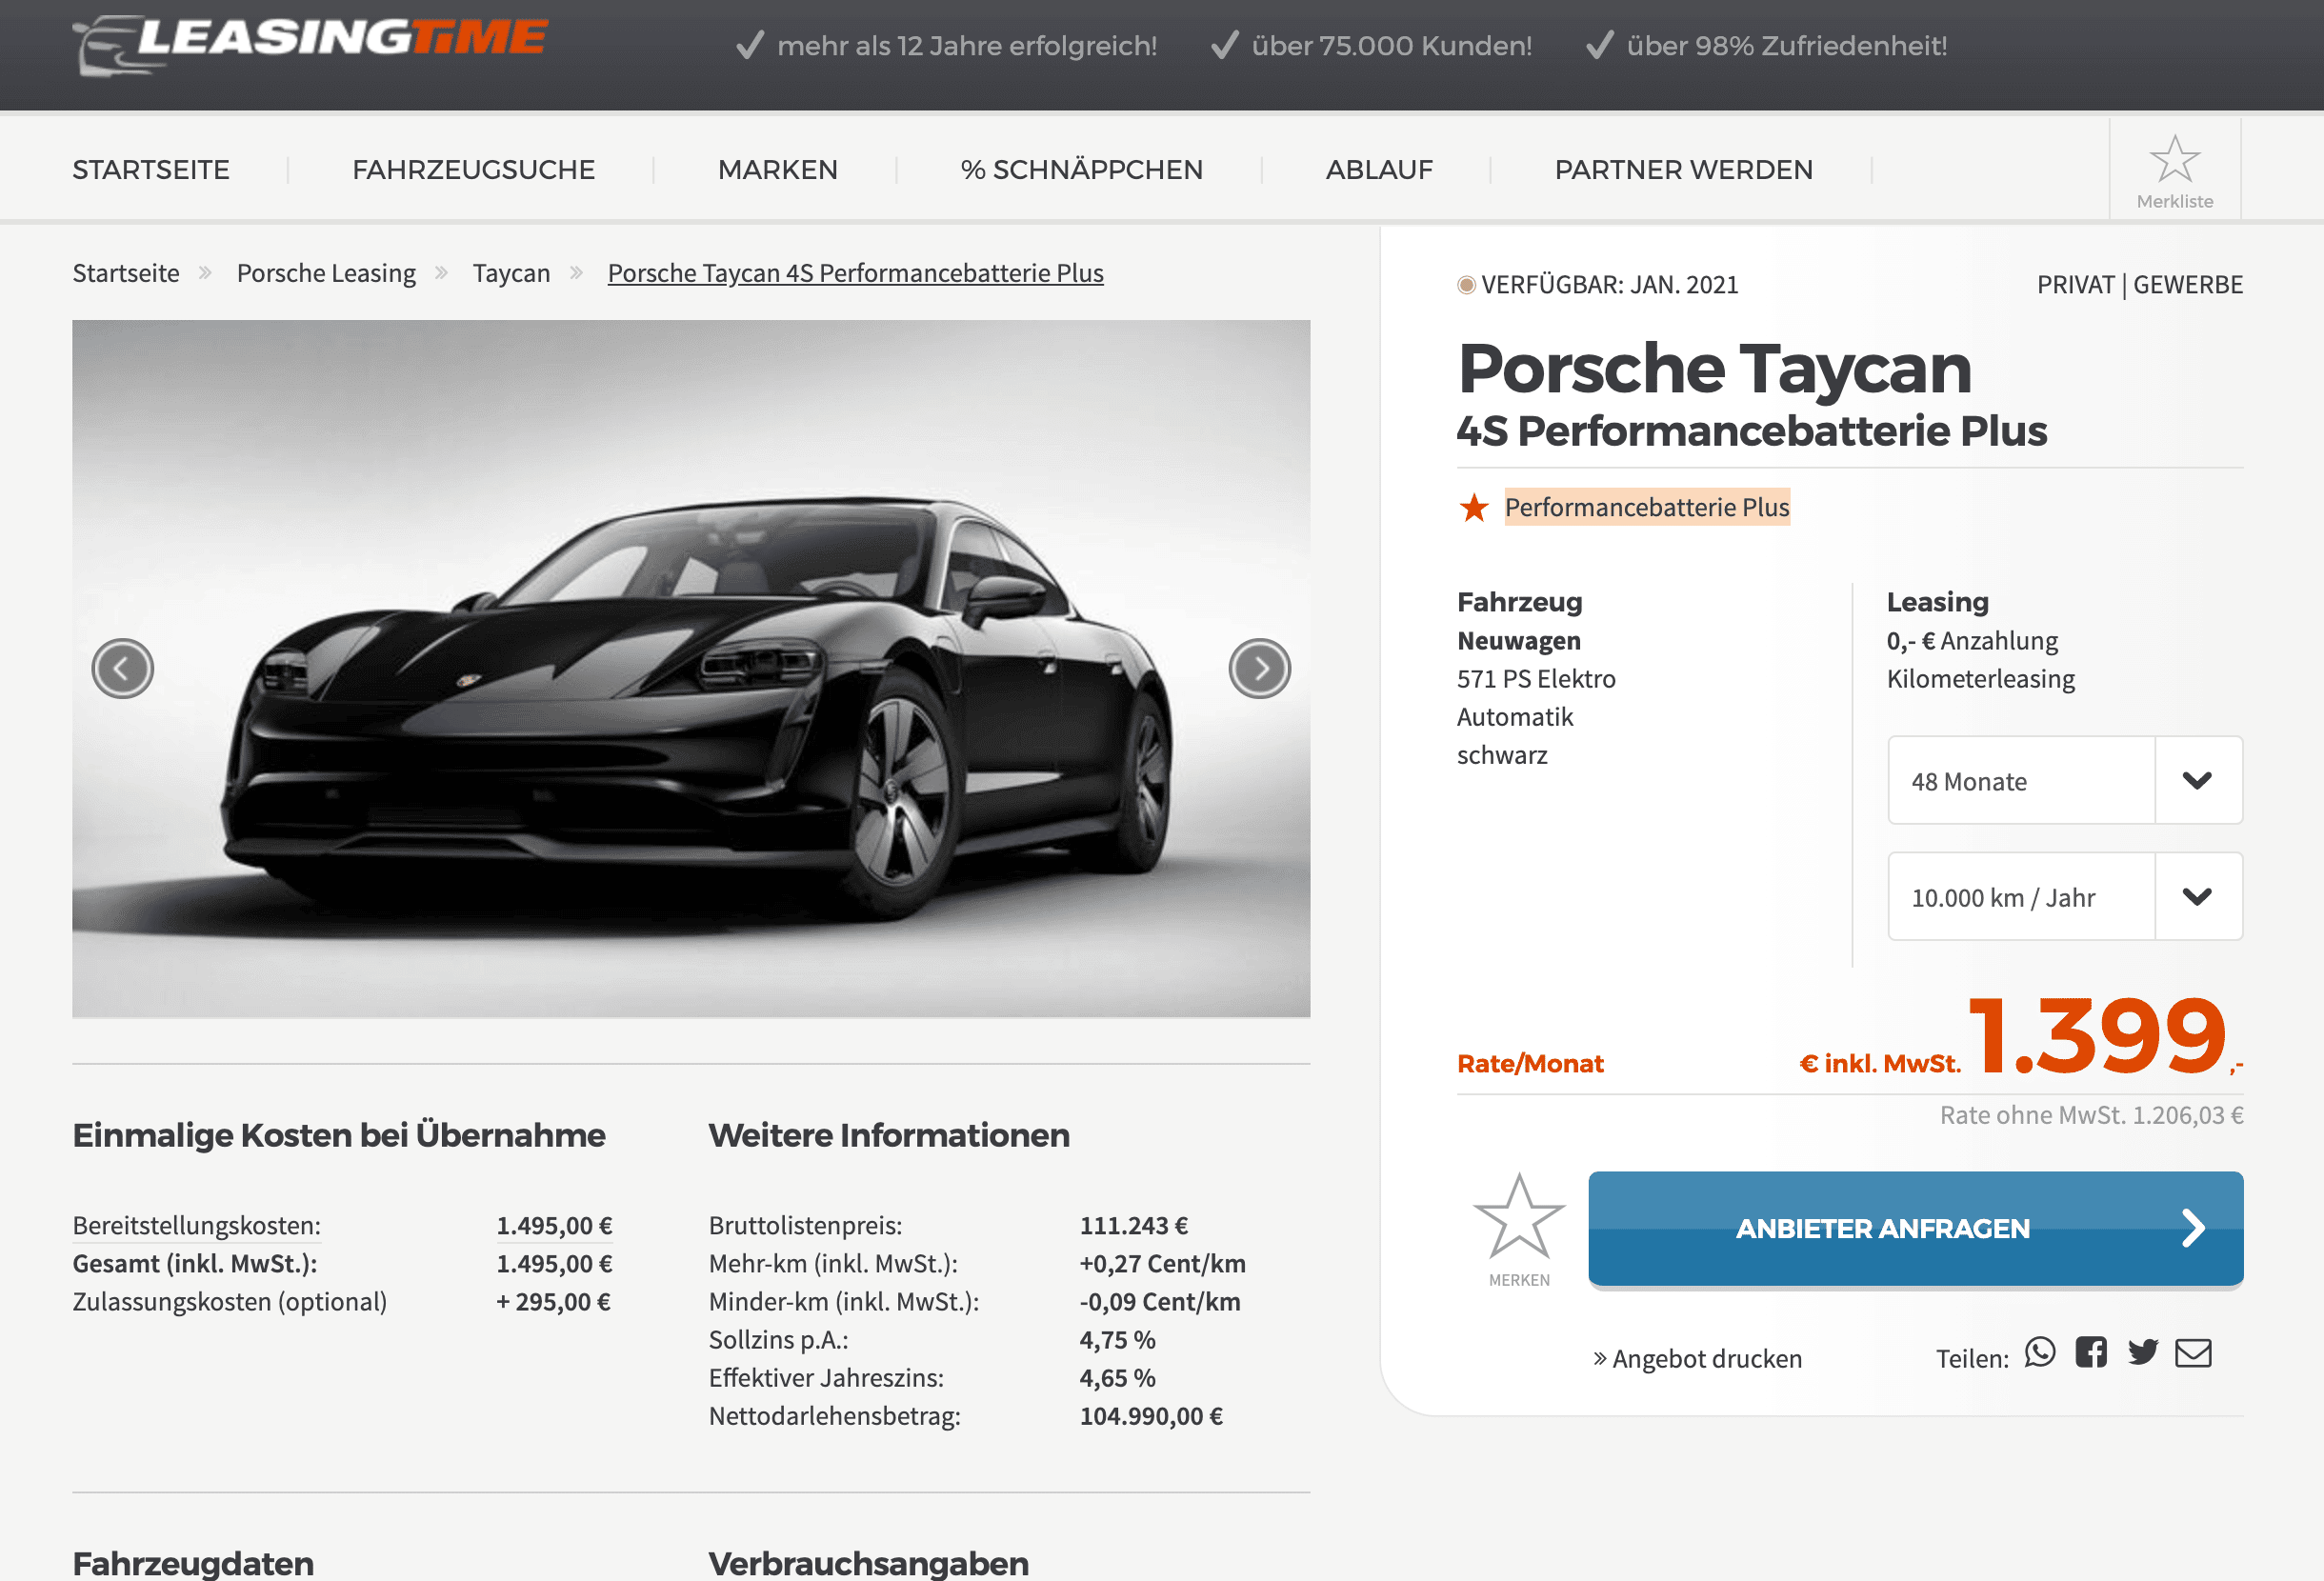Click Anbieter anfragen button
The image size is (2324, 1581).
pyautogui.click(x=1915, y=1228)
